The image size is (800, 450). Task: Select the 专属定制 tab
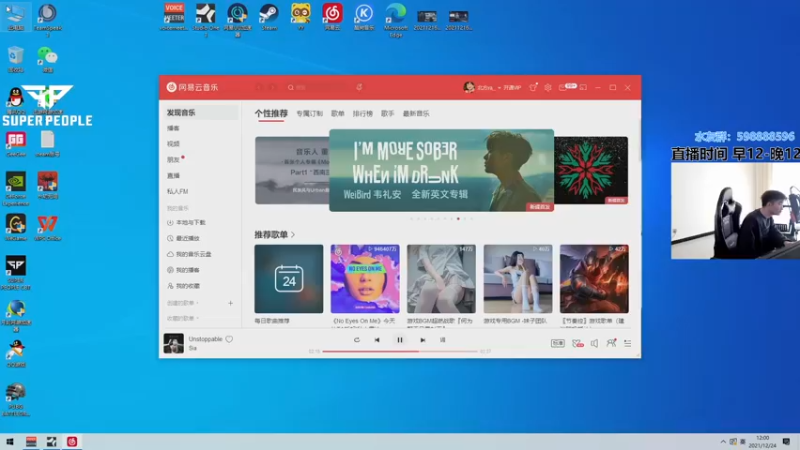(x=309, y=113)
